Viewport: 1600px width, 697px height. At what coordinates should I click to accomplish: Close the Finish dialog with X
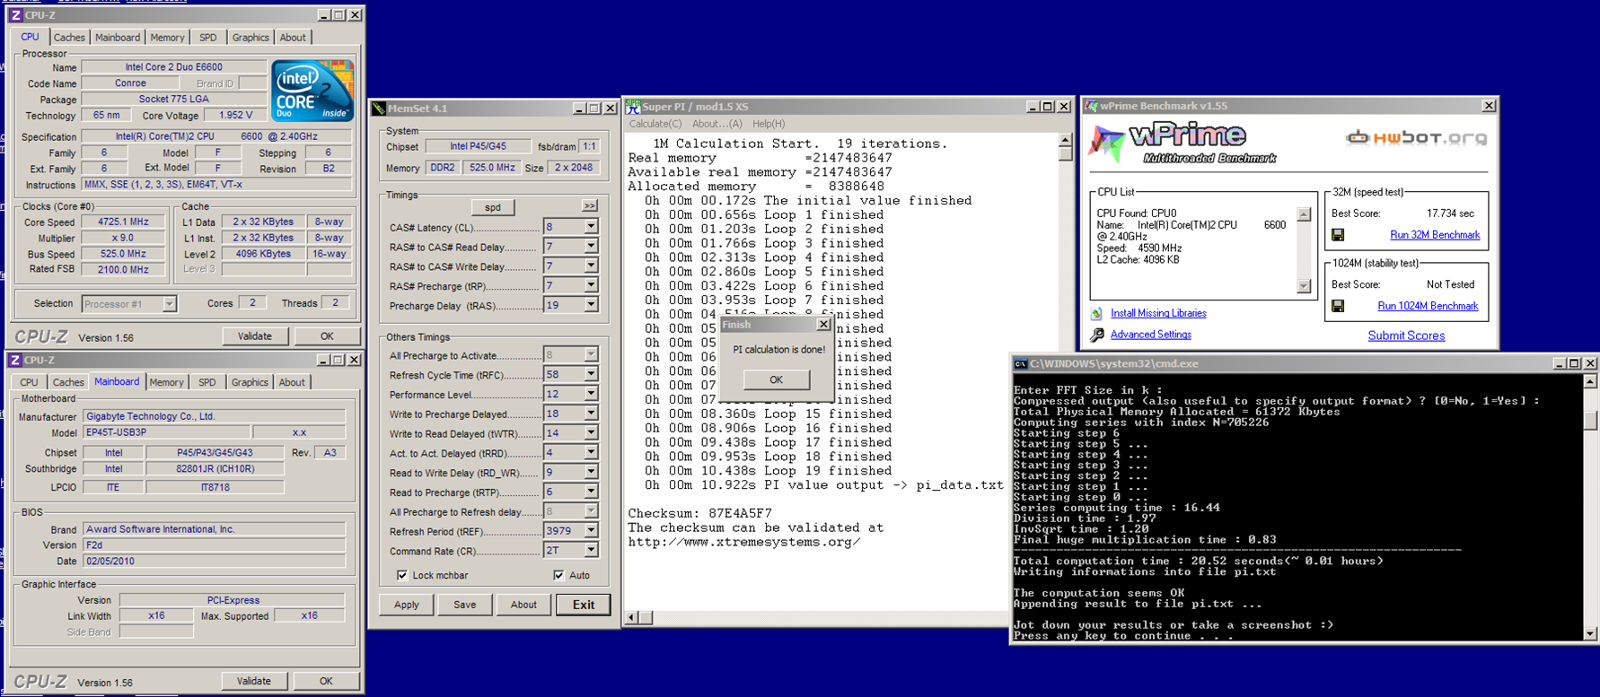tap(824, 325)
